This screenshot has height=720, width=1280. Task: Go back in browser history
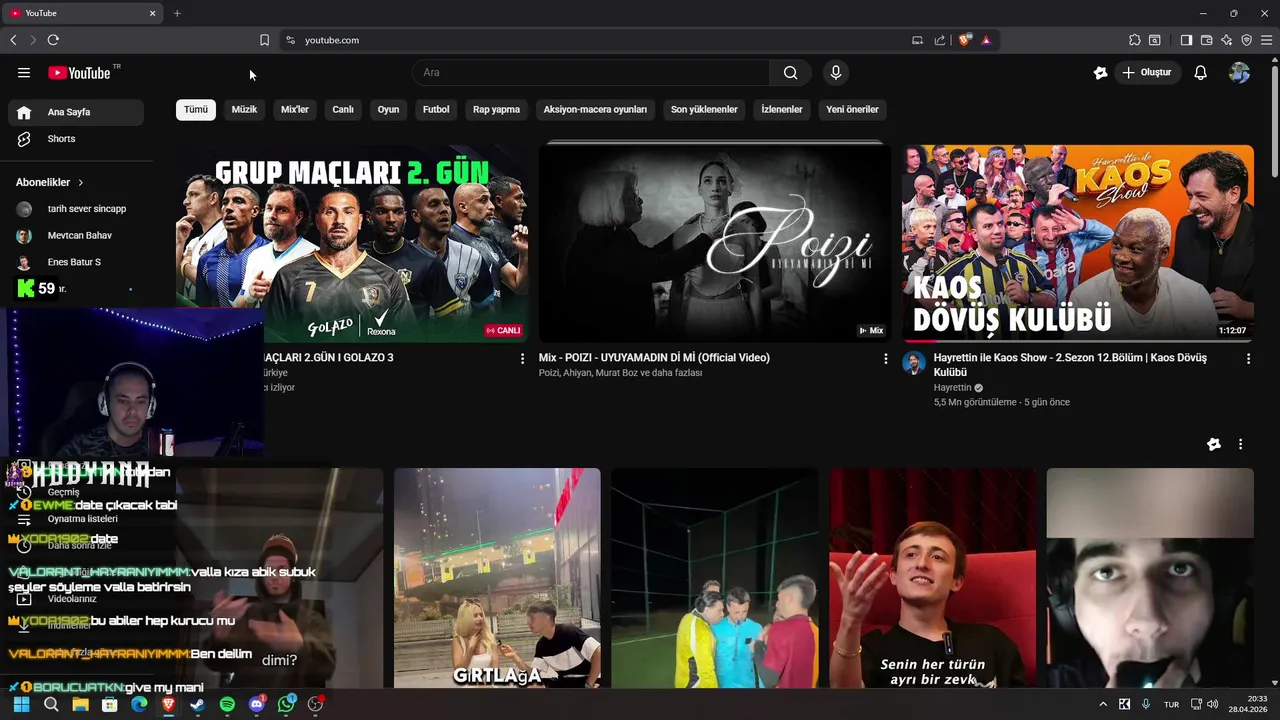pos(13,40)
